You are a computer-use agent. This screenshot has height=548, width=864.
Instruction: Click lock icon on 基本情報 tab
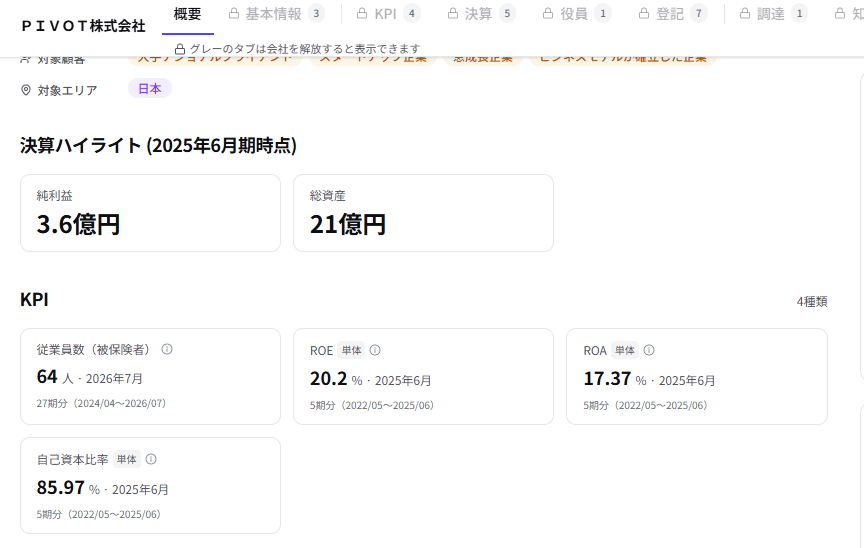234,13
